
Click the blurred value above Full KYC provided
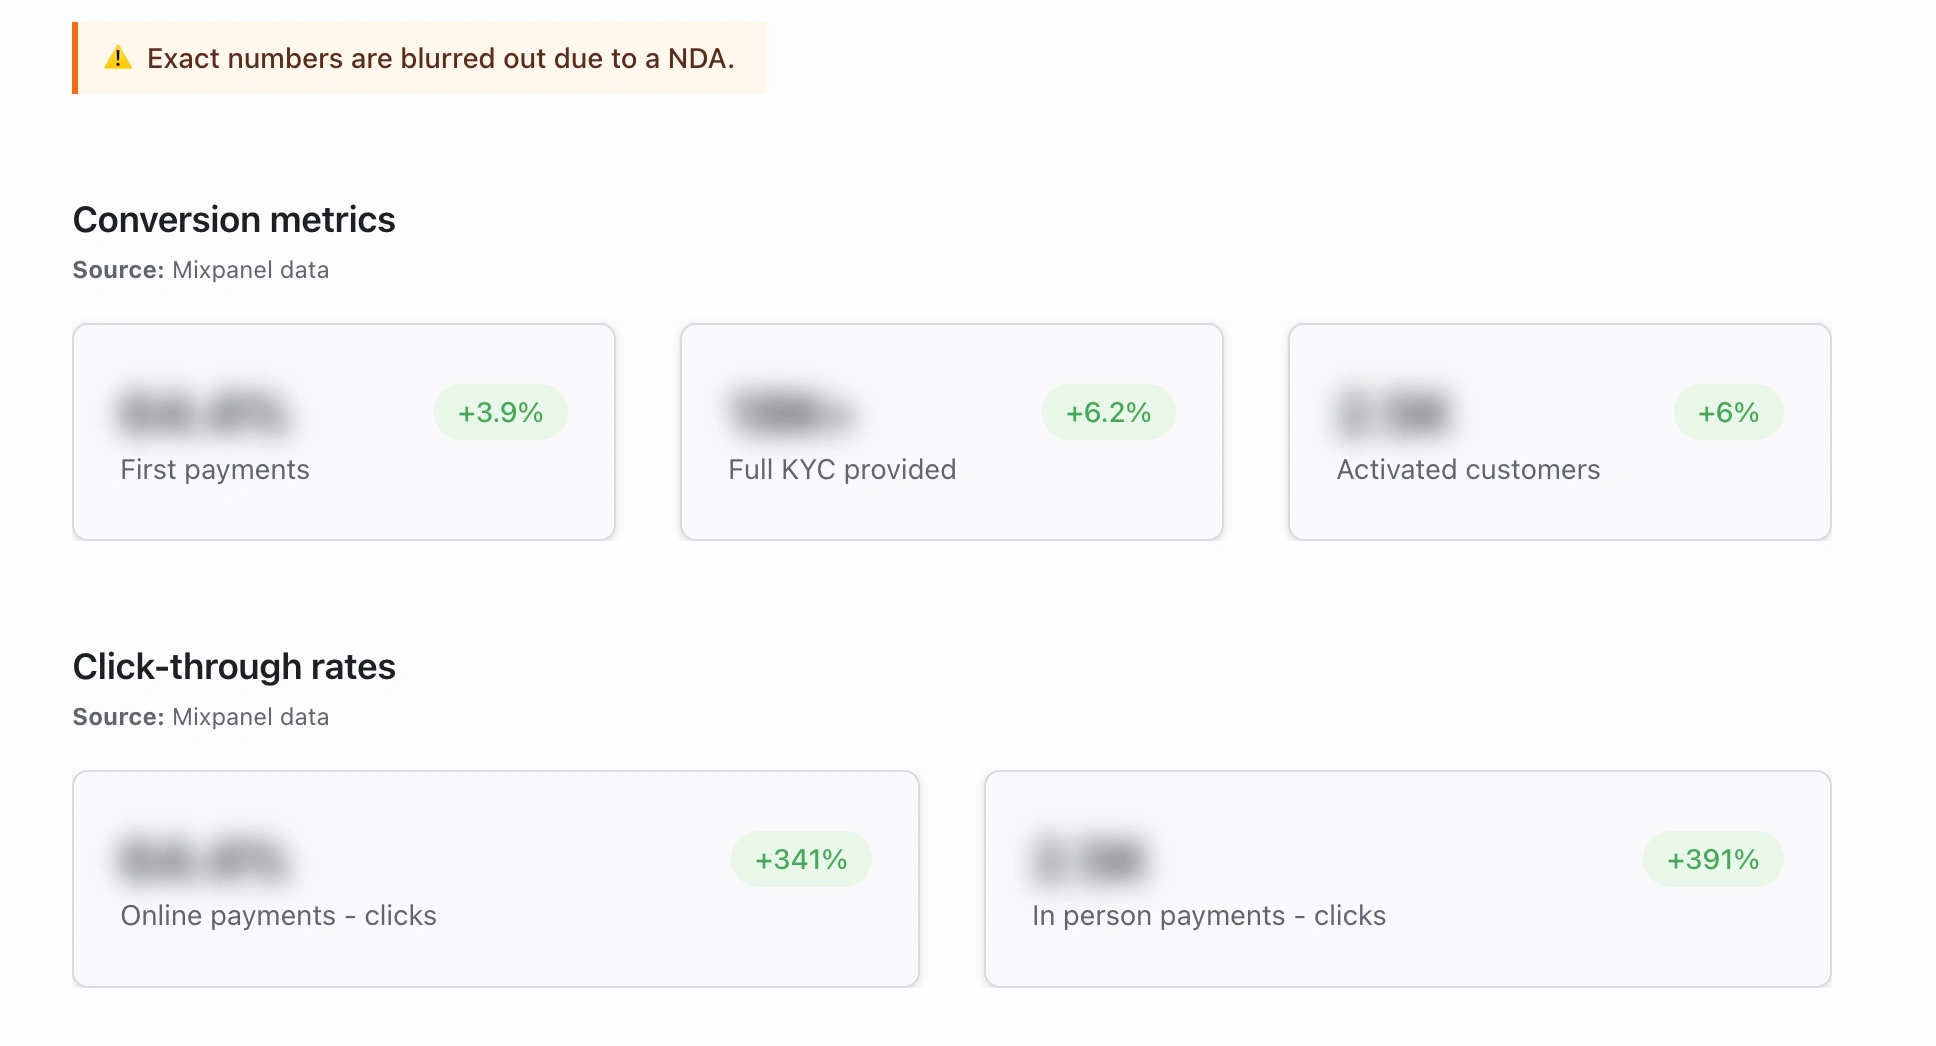coord(792,412)
